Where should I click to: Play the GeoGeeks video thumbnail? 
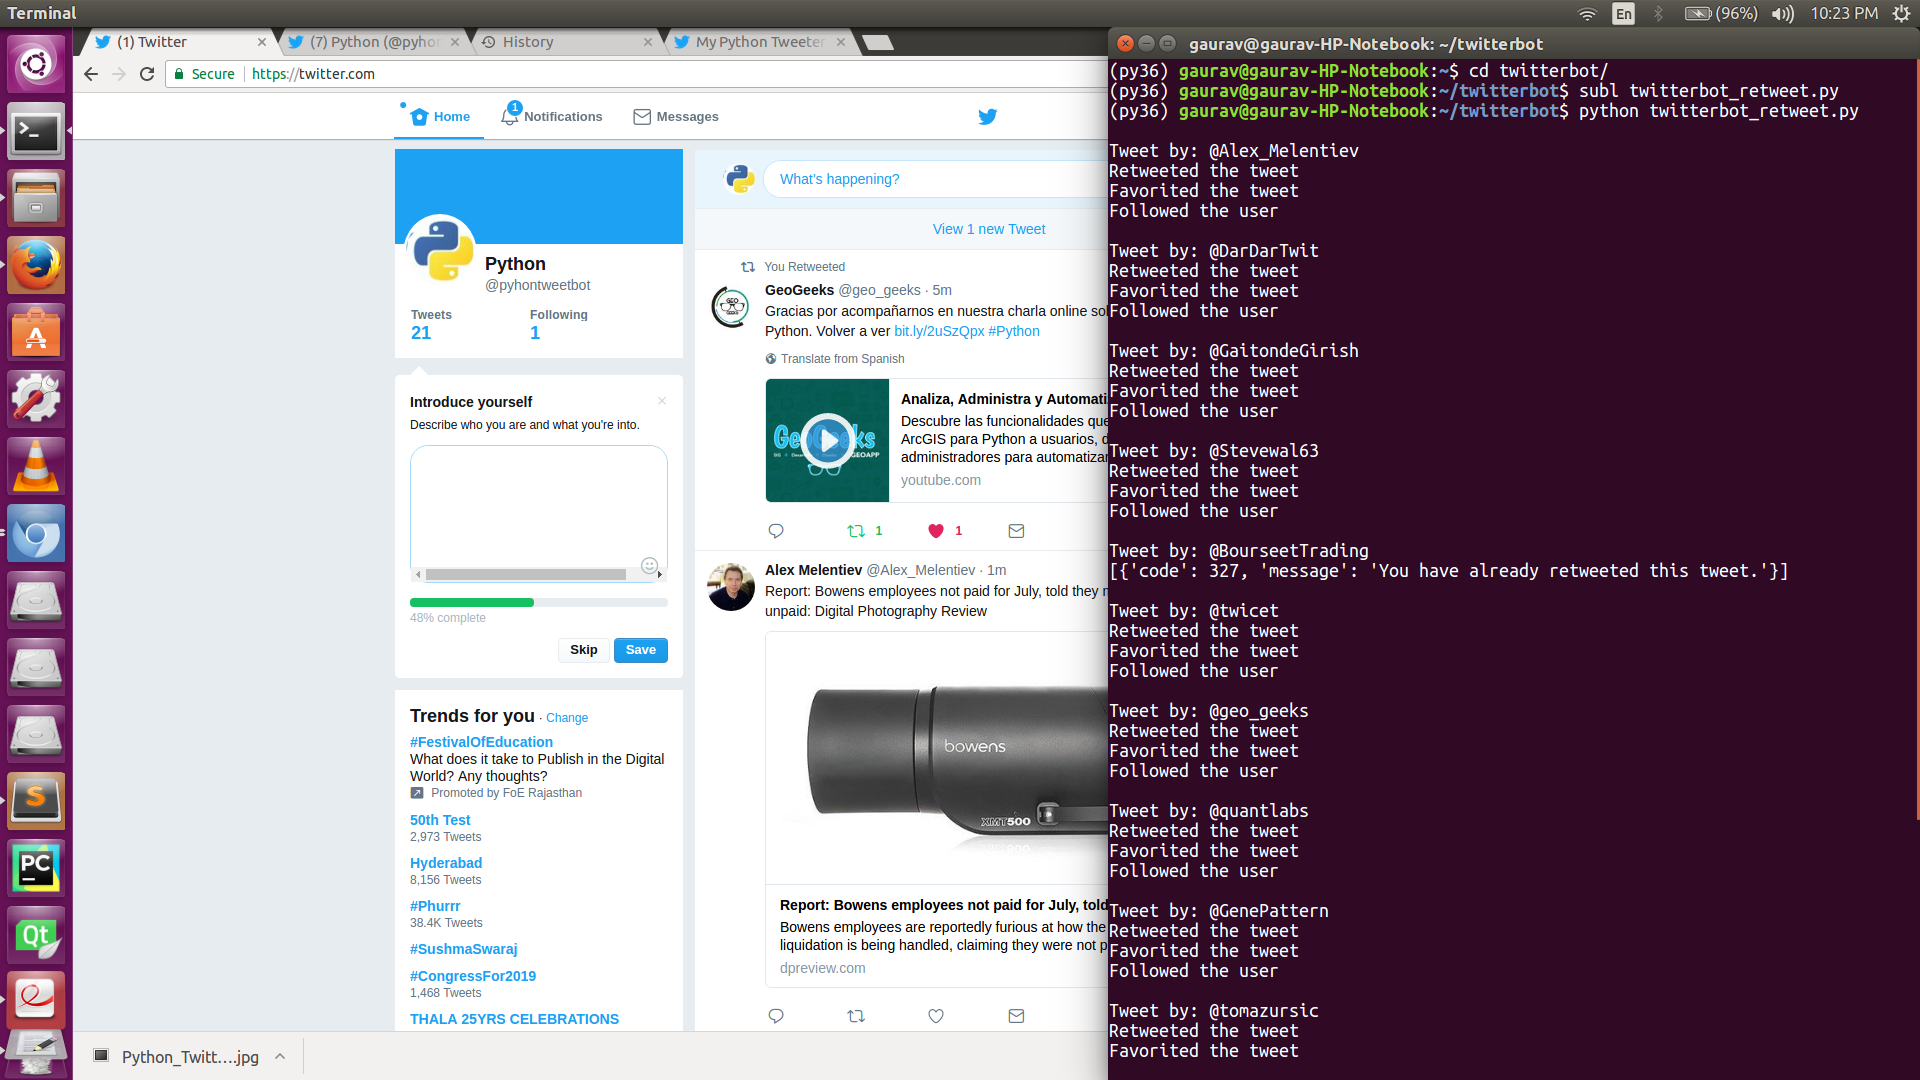coord(828,440)
